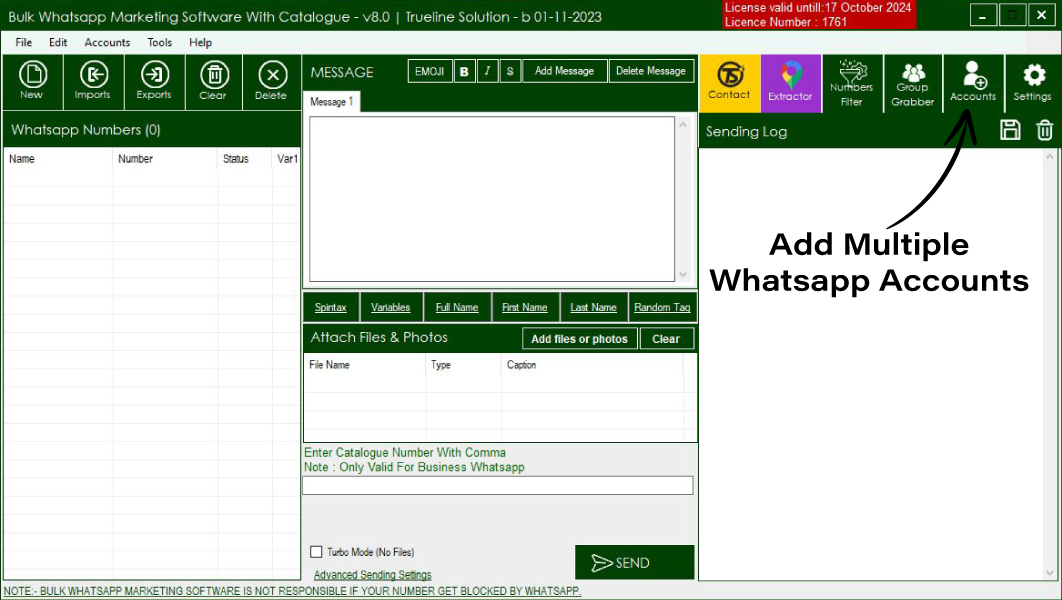1062x600 pixels.
Task: Click message box scrollbar down arrow
Action: (x=683, y=274)
